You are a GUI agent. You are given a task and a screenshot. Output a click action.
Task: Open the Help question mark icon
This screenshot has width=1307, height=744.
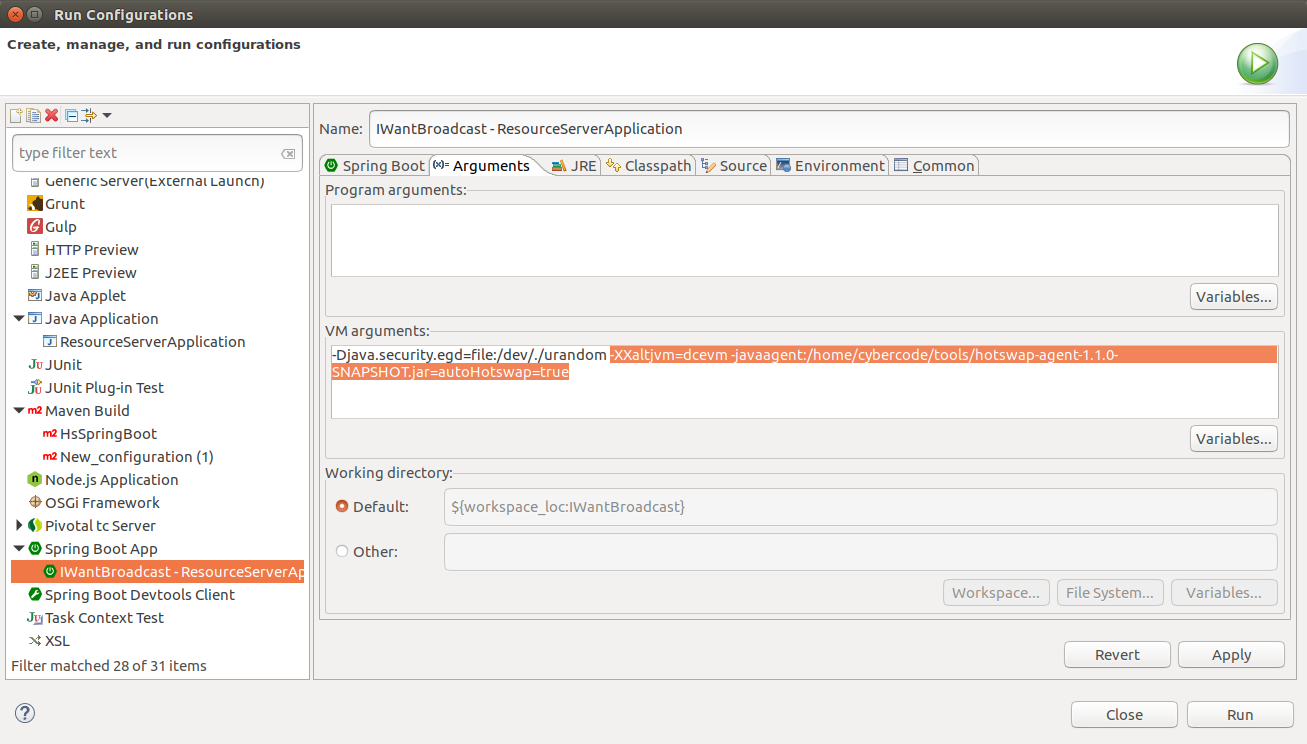pos(25,713)
